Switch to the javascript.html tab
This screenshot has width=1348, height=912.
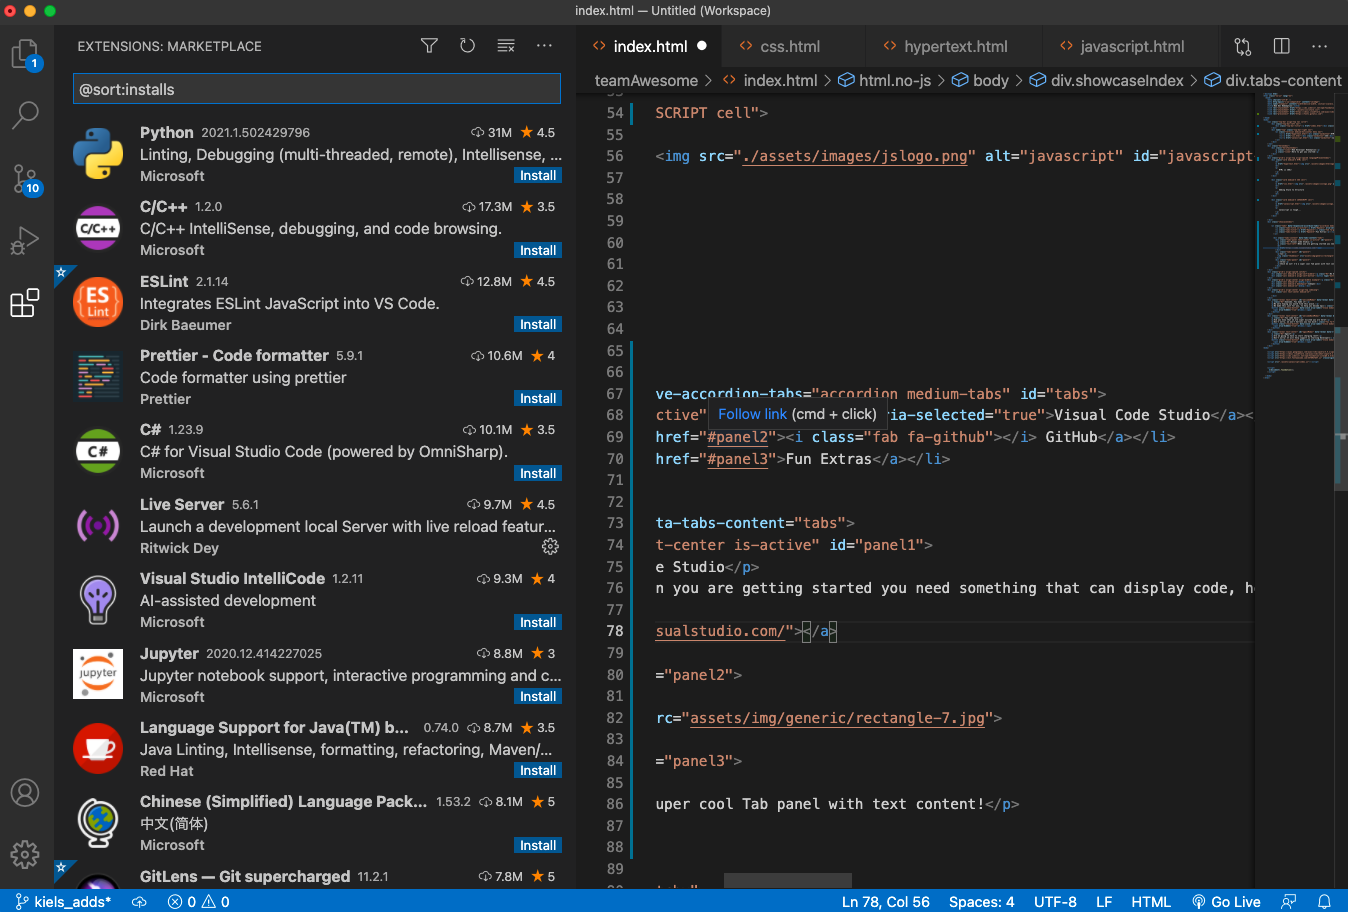point(1131,46)
